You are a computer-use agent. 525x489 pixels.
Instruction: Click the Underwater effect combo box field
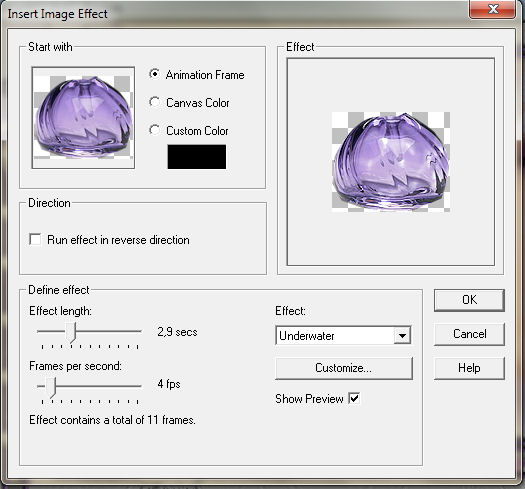(344, 335)
